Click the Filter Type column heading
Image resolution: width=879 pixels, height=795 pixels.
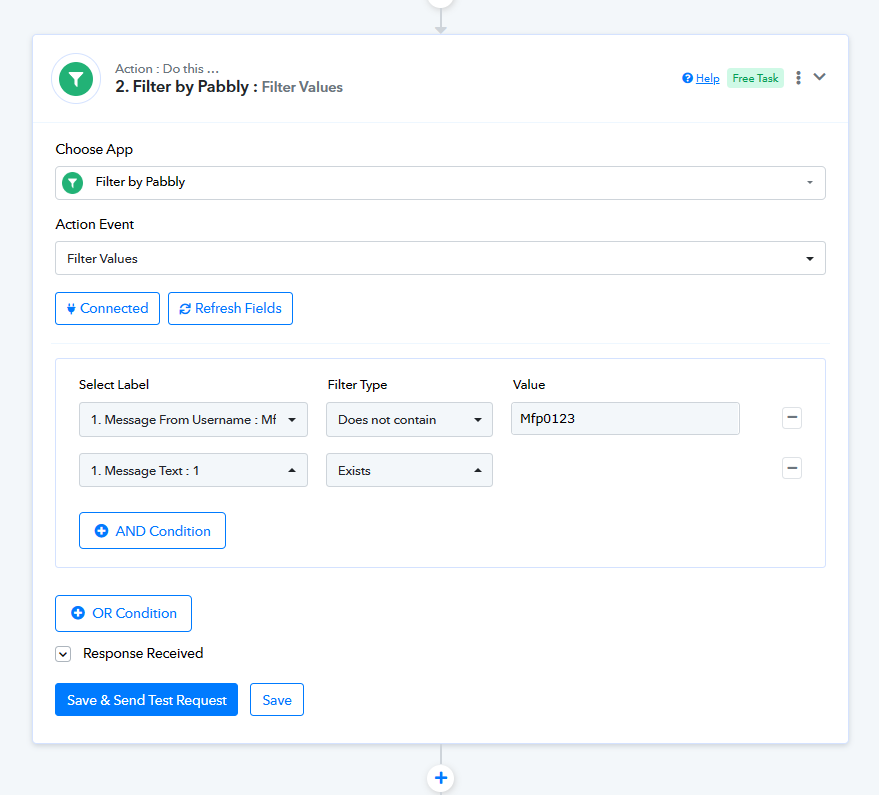coord(357,385)
